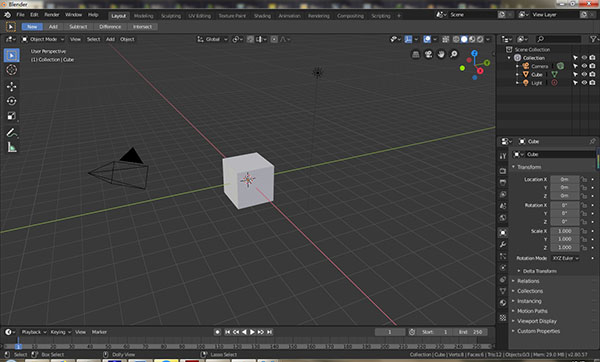Click the Scale X value field
This screenshot has height=362, width=600.
564,231
